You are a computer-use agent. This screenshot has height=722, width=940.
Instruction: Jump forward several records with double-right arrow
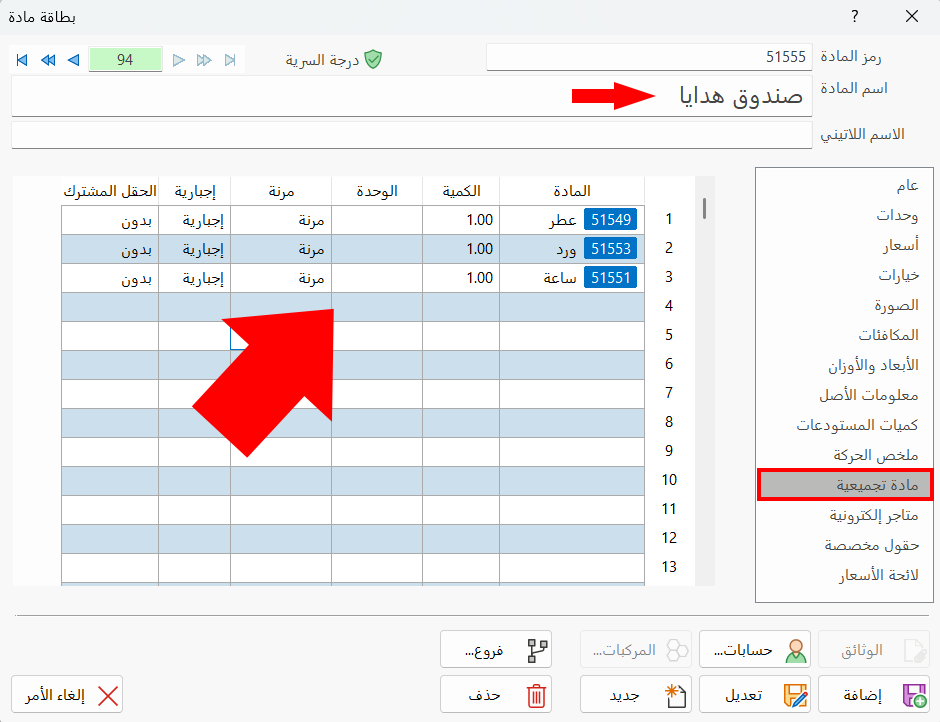(x=204, y=60)
